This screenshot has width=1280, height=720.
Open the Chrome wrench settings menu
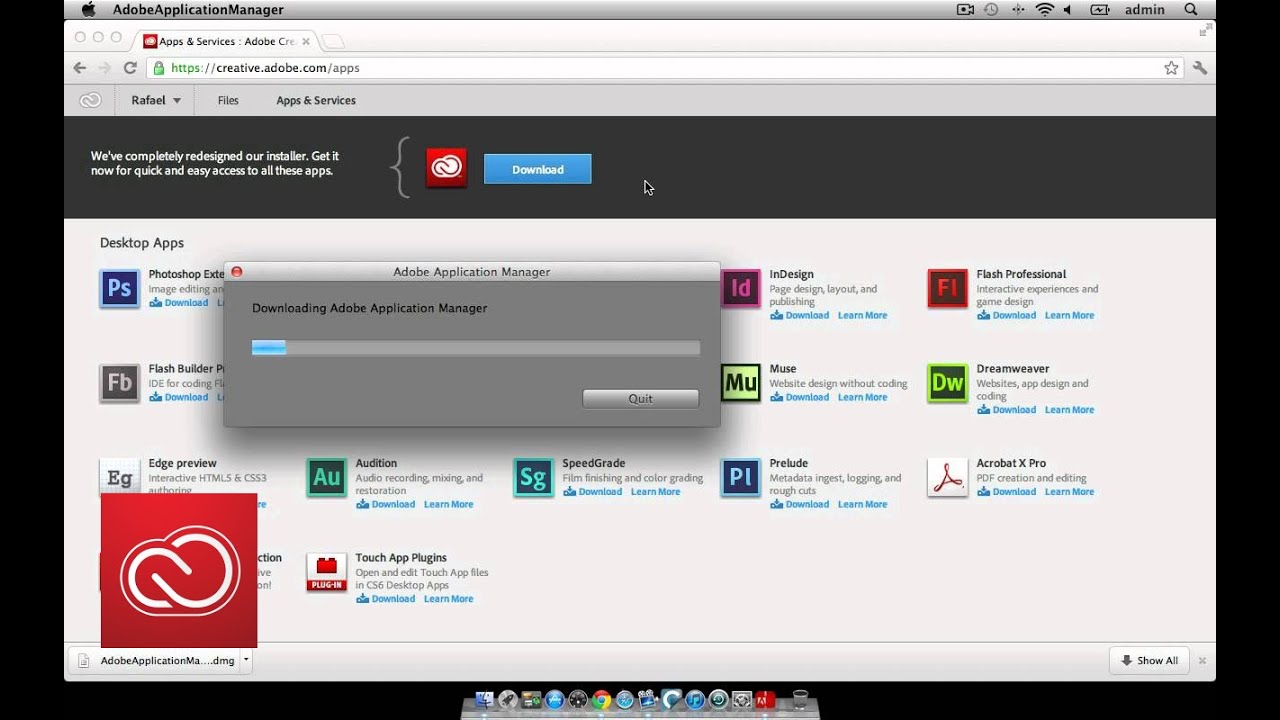(x=1200, y=68)
